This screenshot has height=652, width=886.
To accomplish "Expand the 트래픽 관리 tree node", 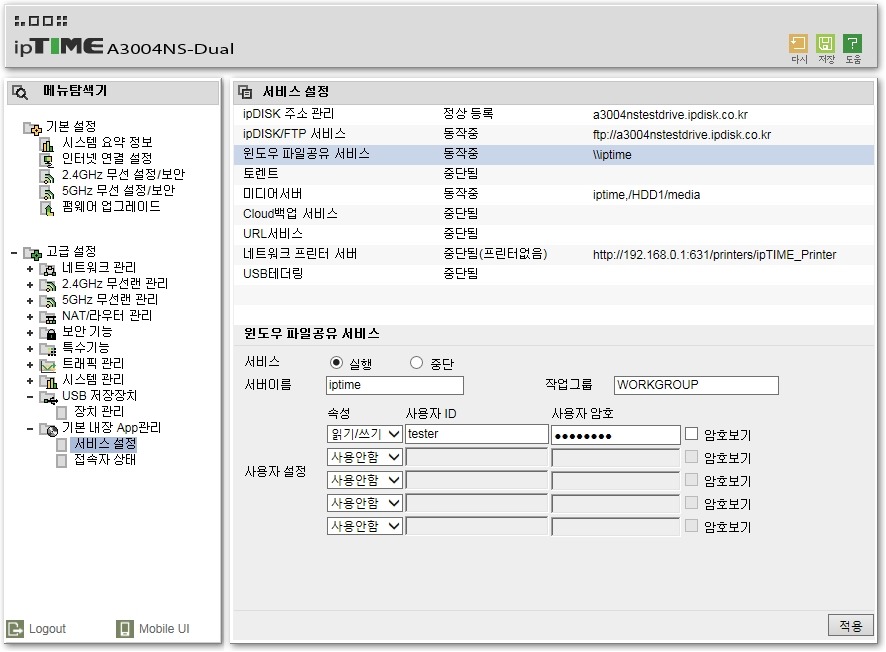I will coord(30,365).
